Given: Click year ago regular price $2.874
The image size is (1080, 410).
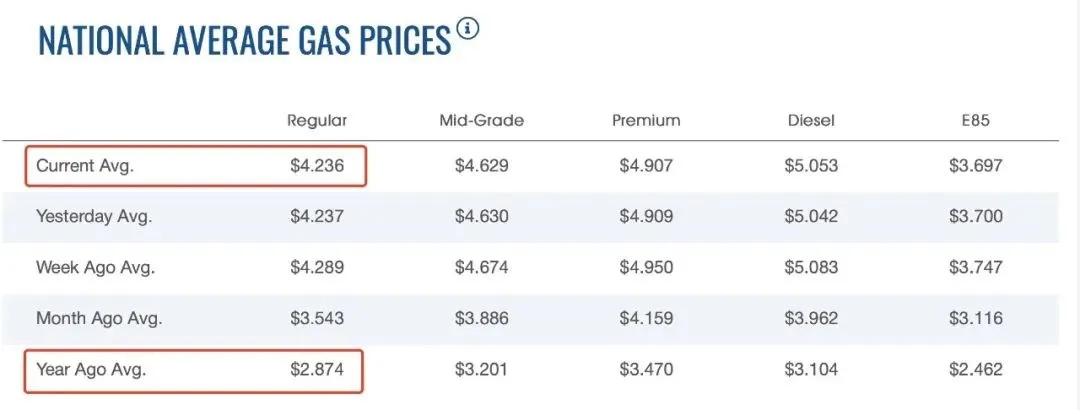Looking at the screenshot, I should click(x=317, y=370).
